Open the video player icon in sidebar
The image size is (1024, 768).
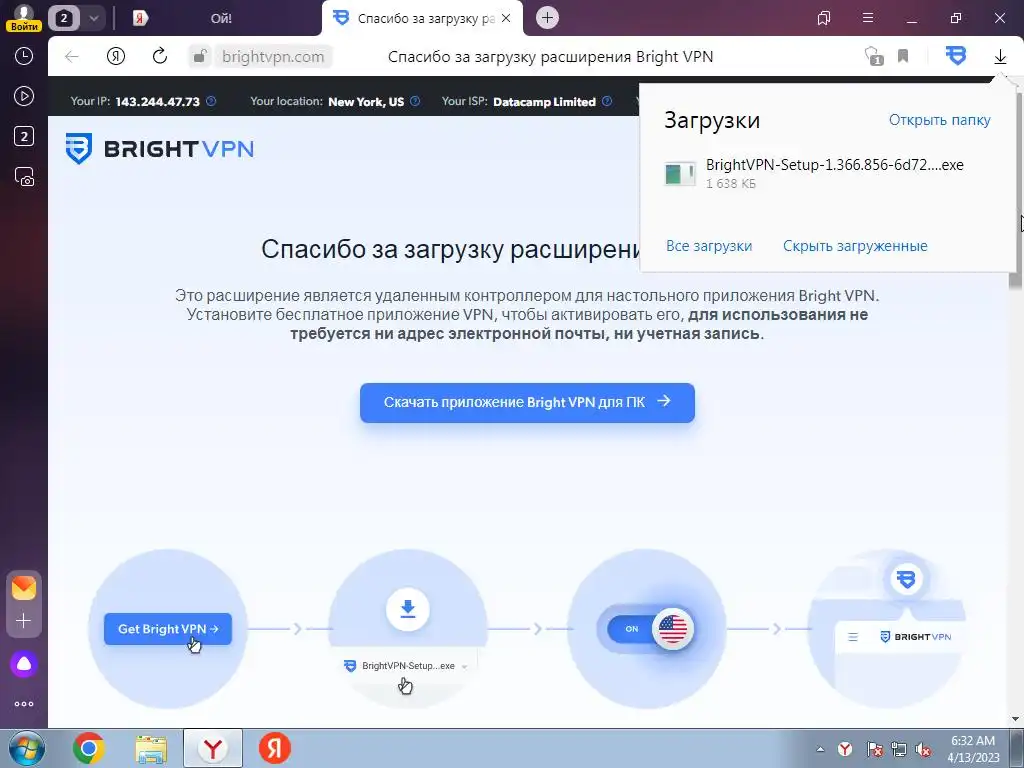click(24, 97)
